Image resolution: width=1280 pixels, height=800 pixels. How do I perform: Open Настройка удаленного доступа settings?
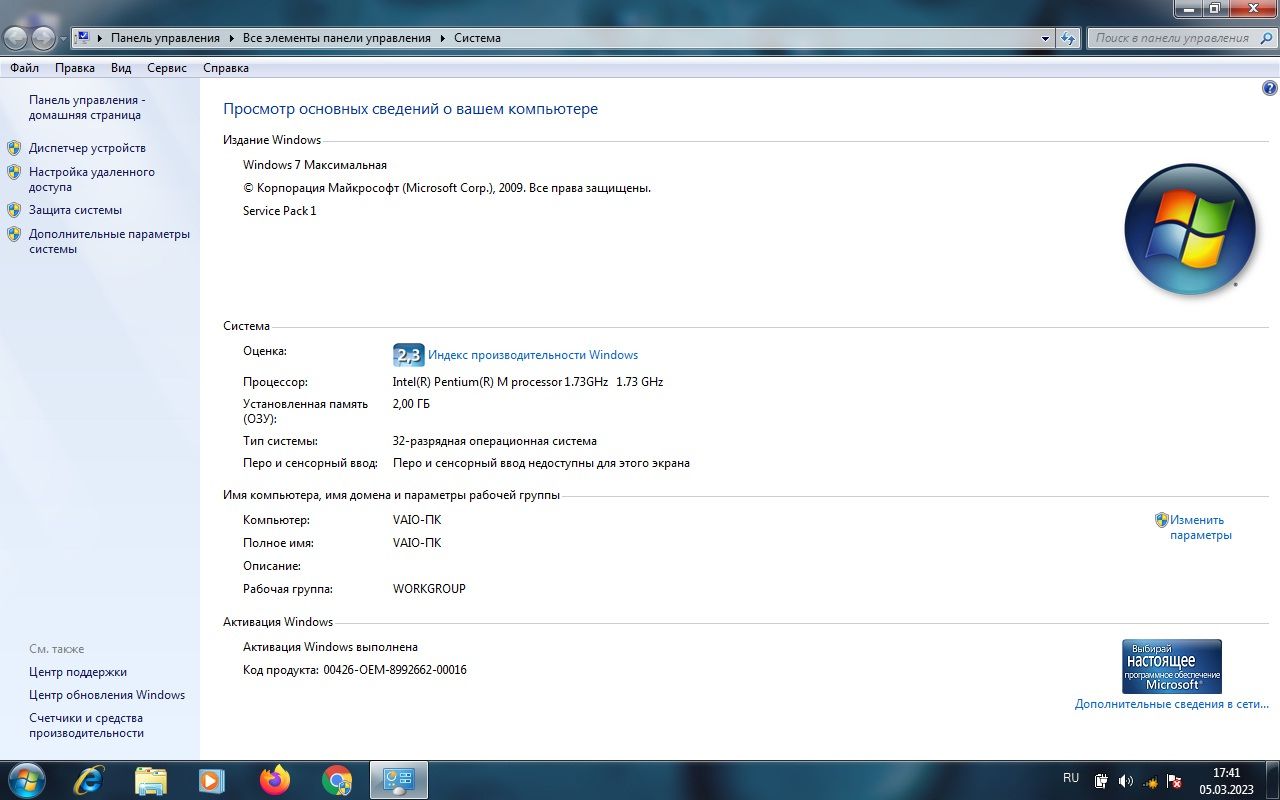point(92,179)
